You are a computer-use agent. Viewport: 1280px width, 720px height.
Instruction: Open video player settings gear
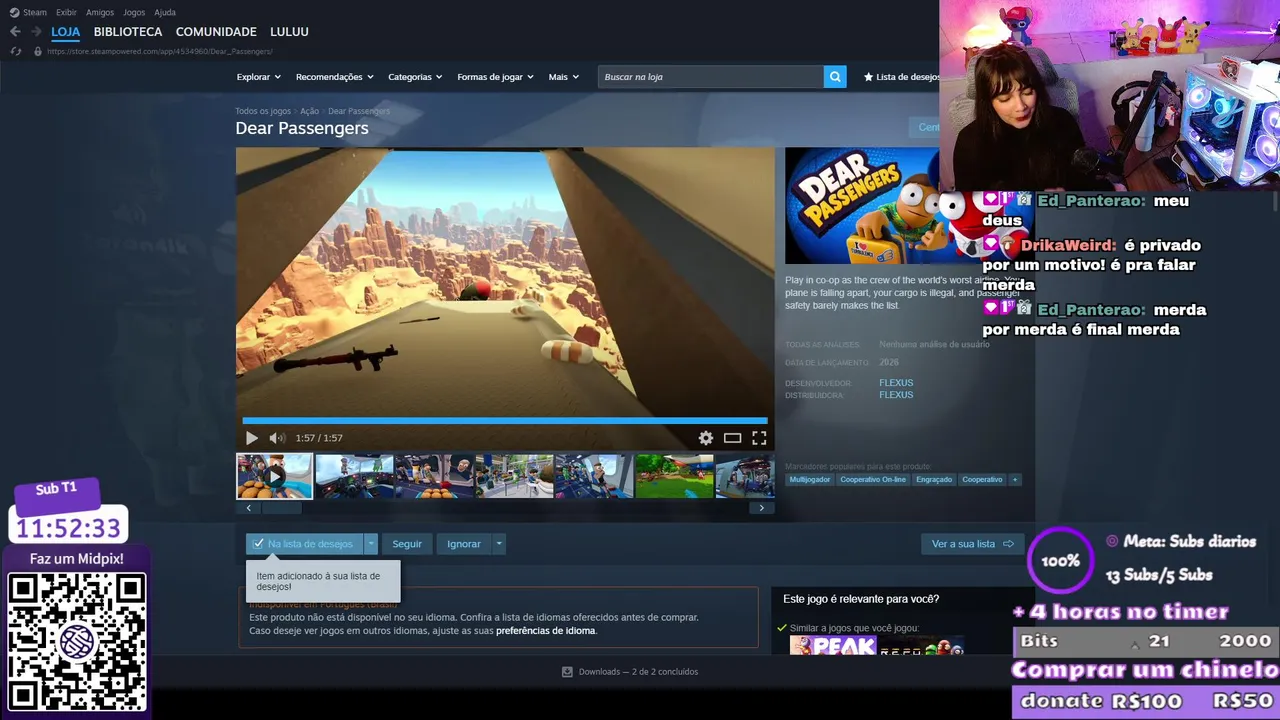(706, 438)
